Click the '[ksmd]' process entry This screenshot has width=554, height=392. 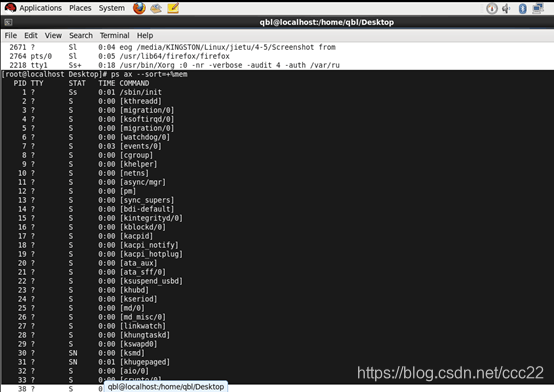[x=132, y=353]
